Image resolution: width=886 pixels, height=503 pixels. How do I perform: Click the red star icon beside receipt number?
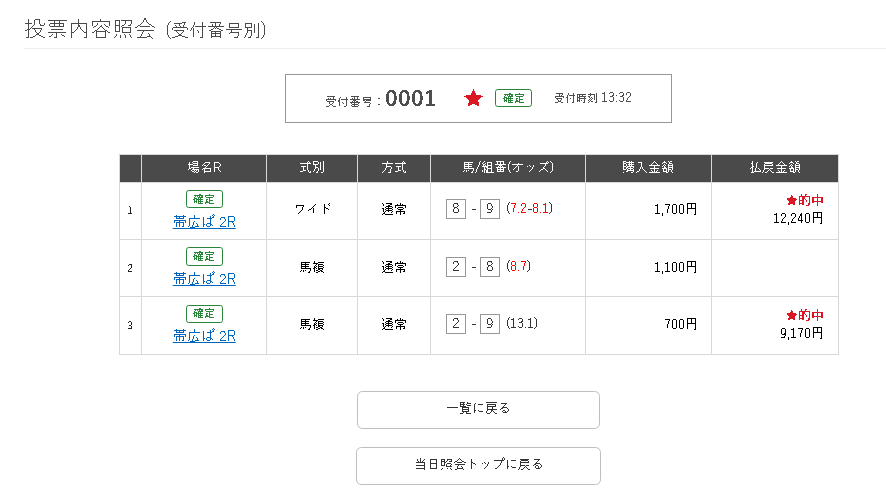click(473, 98)
